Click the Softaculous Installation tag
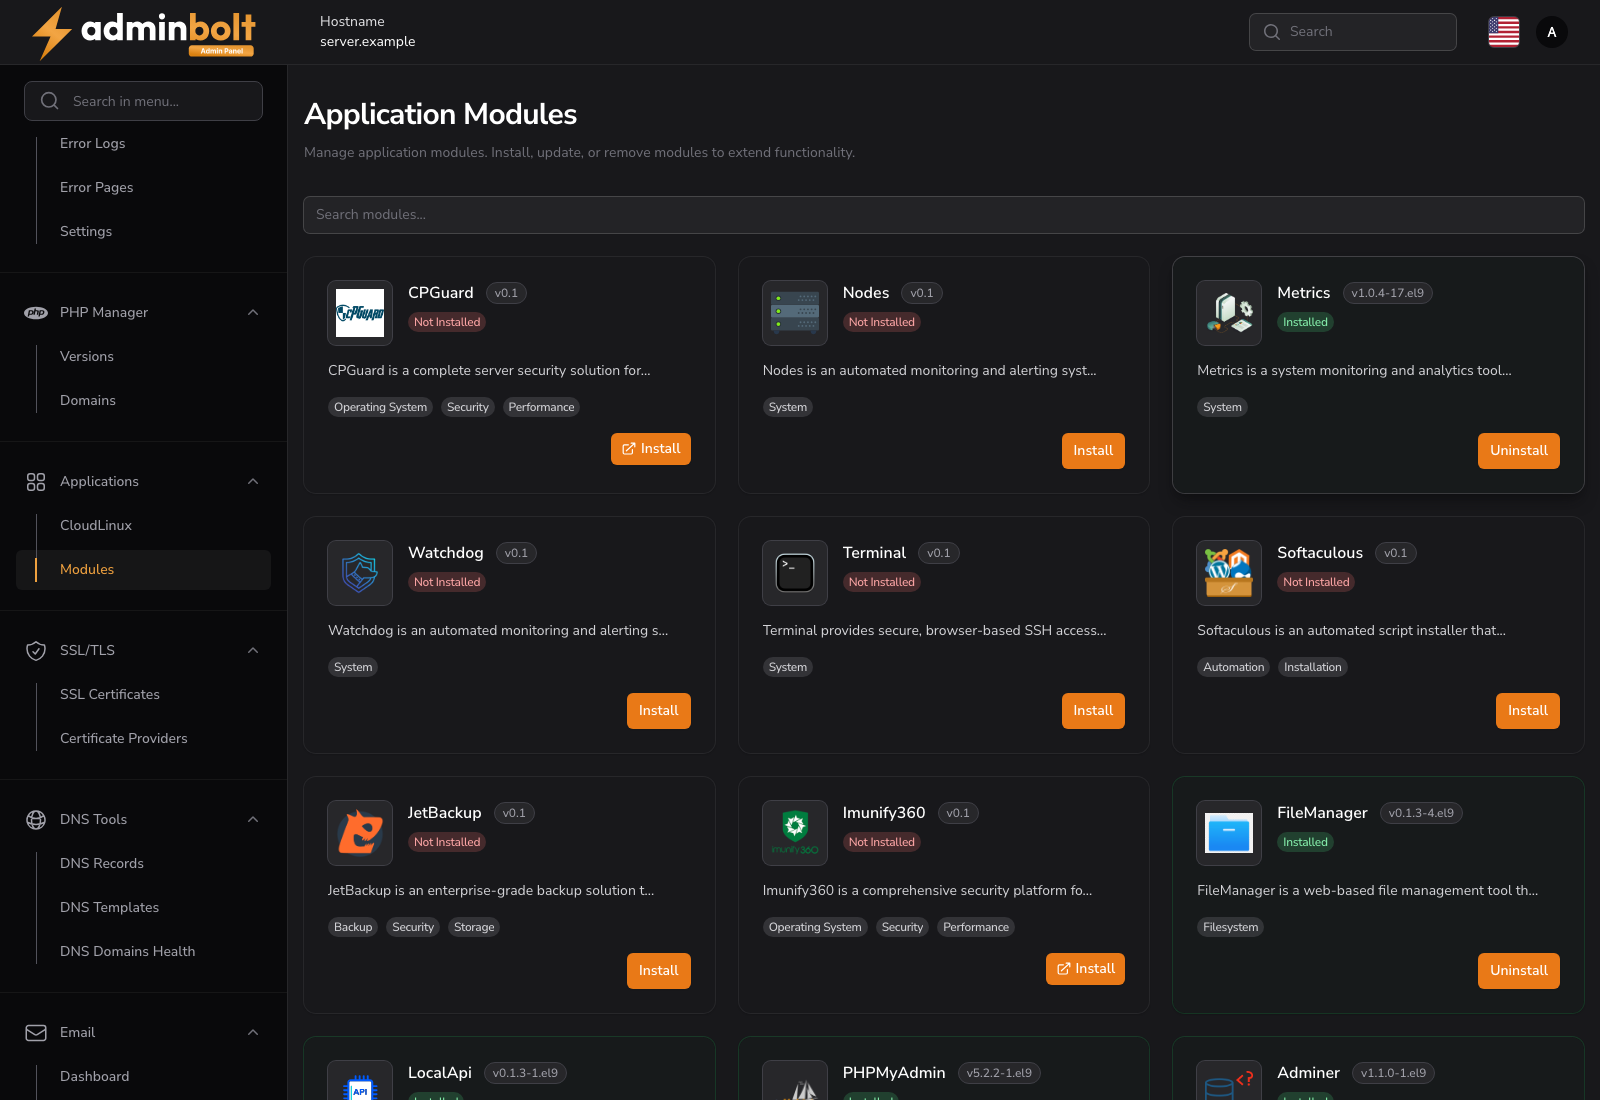The height and width of the screenshot is (1100, 1600). coord(1313,668)
